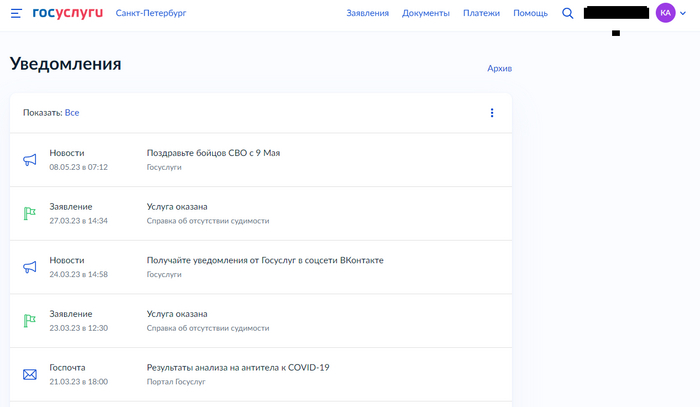Click the Госуслуги logo
Viewport: 700px width, 407px height.
pos(67,13)
